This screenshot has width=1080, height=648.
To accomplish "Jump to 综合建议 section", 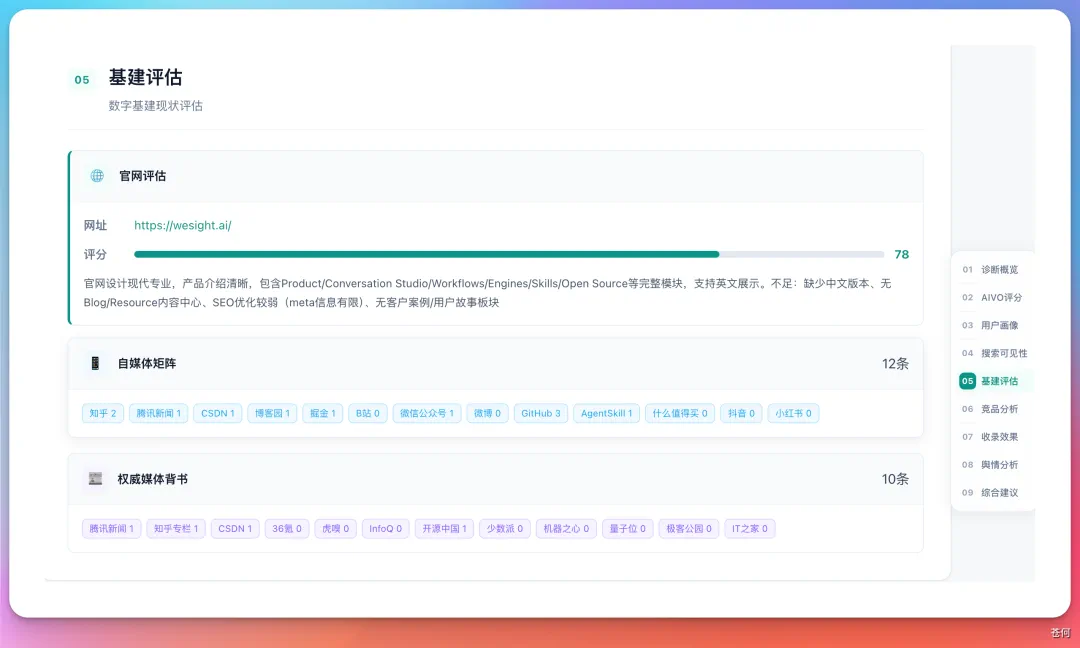I will click(x=990, y=492).
